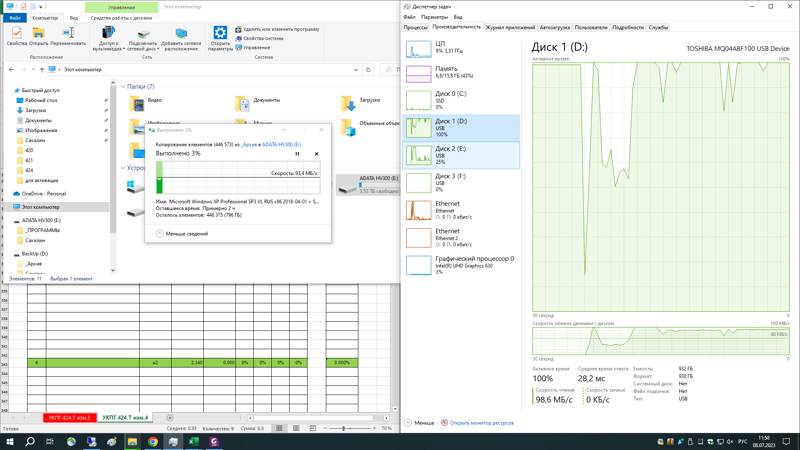Select the Рабочий стол item in navigation pane
This screenshot has height=450, width=800.
tap(40, 101)
